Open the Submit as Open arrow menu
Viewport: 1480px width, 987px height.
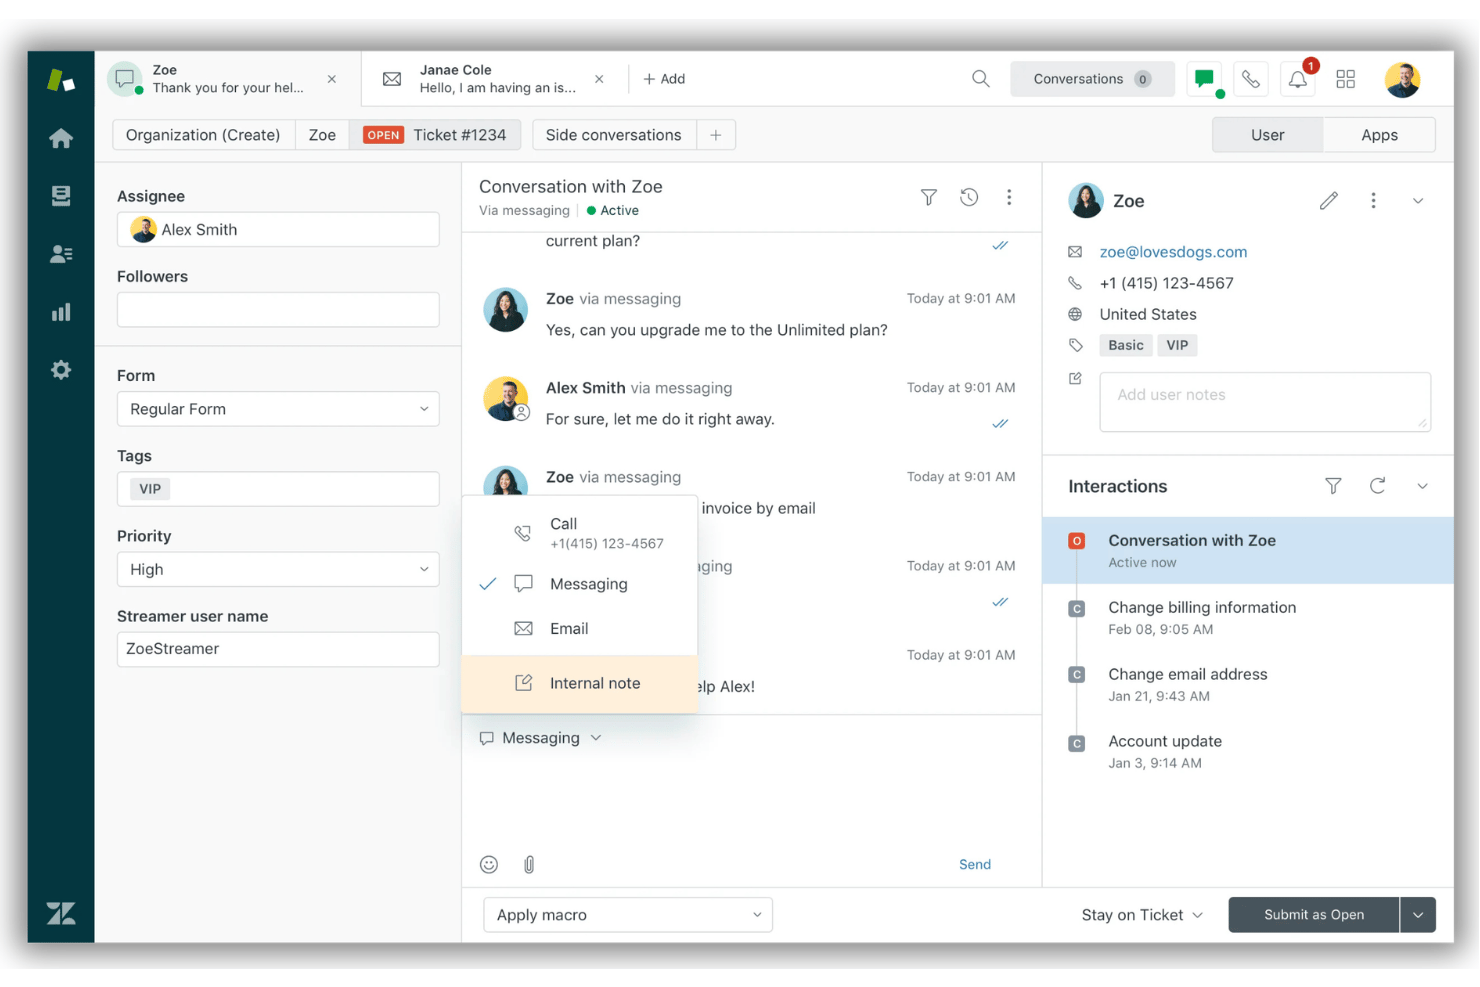(x=1418, y=915)
